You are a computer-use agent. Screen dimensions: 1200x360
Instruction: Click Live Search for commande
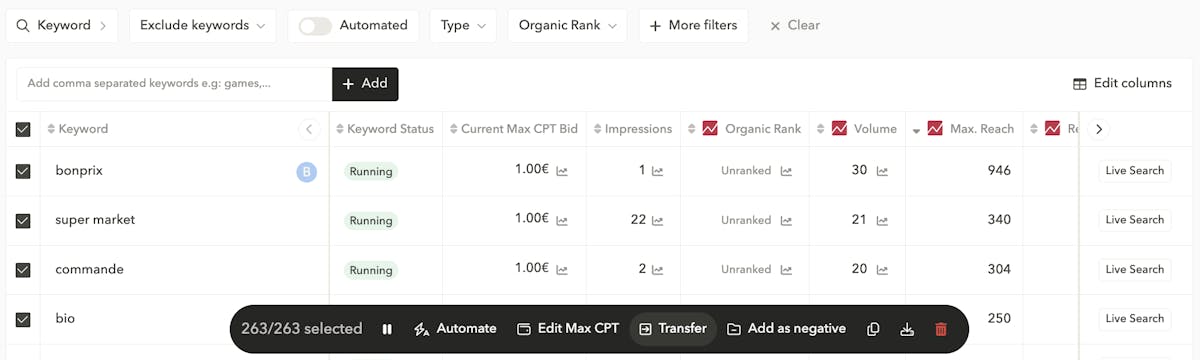[1134, 270]
